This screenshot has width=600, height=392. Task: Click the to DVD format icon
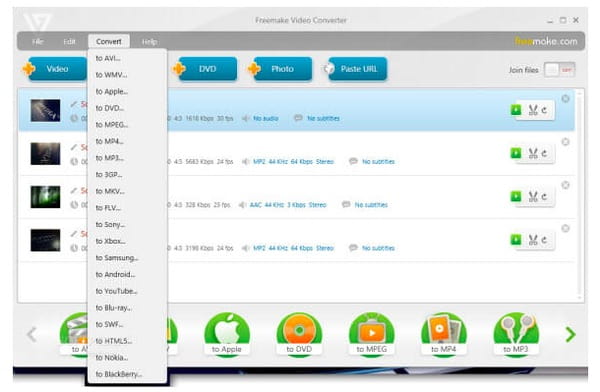pos(299,335)
